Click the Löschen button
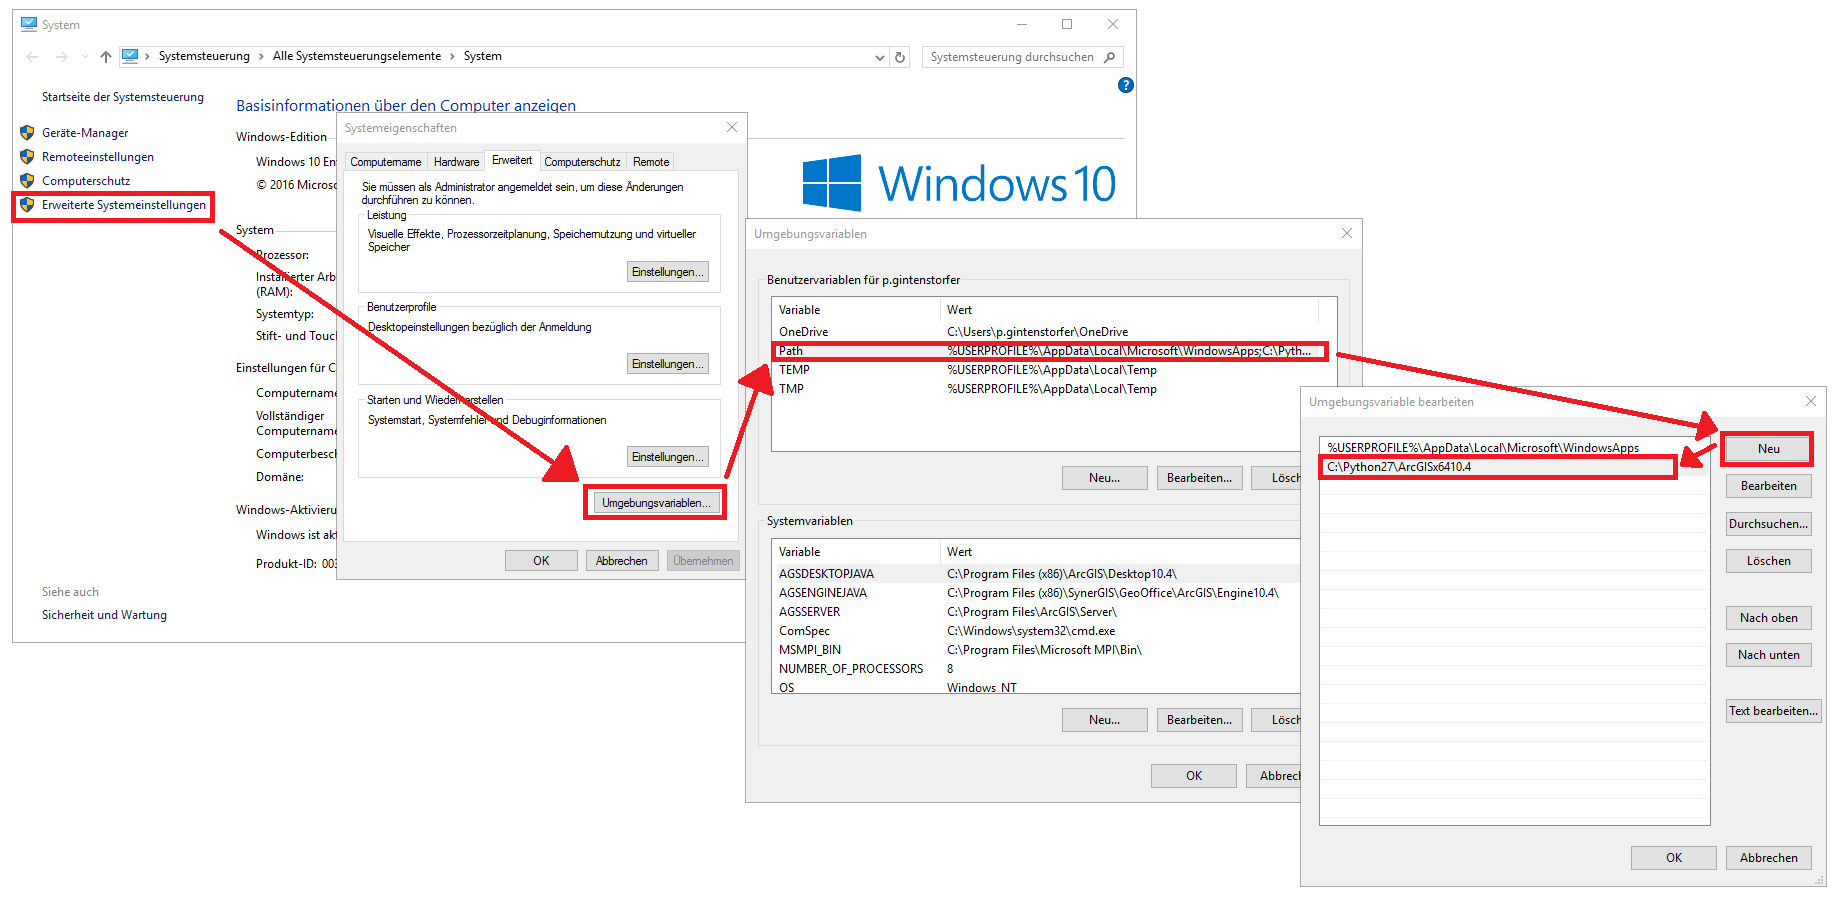The image size is (1838, 899). (1768, 561)
